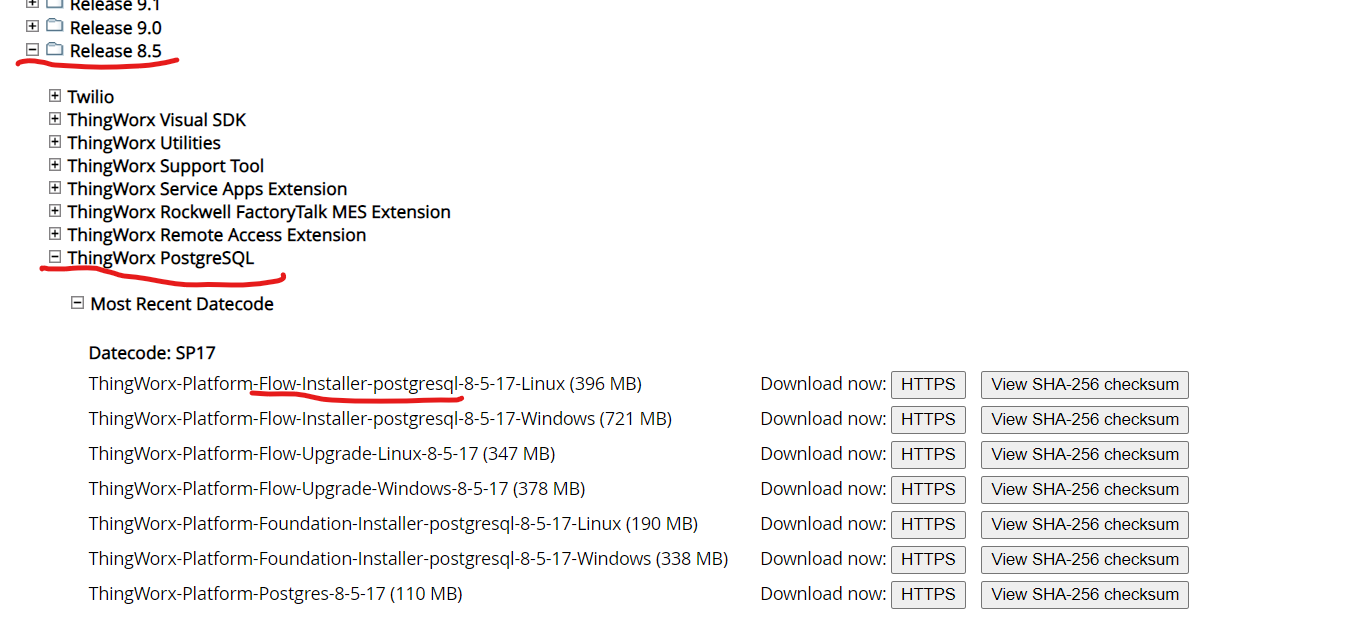
Task: Click HTTPS for Flow-Installer-postgresql-8-5-17-Windows
Action: click(x=927, y=419)
